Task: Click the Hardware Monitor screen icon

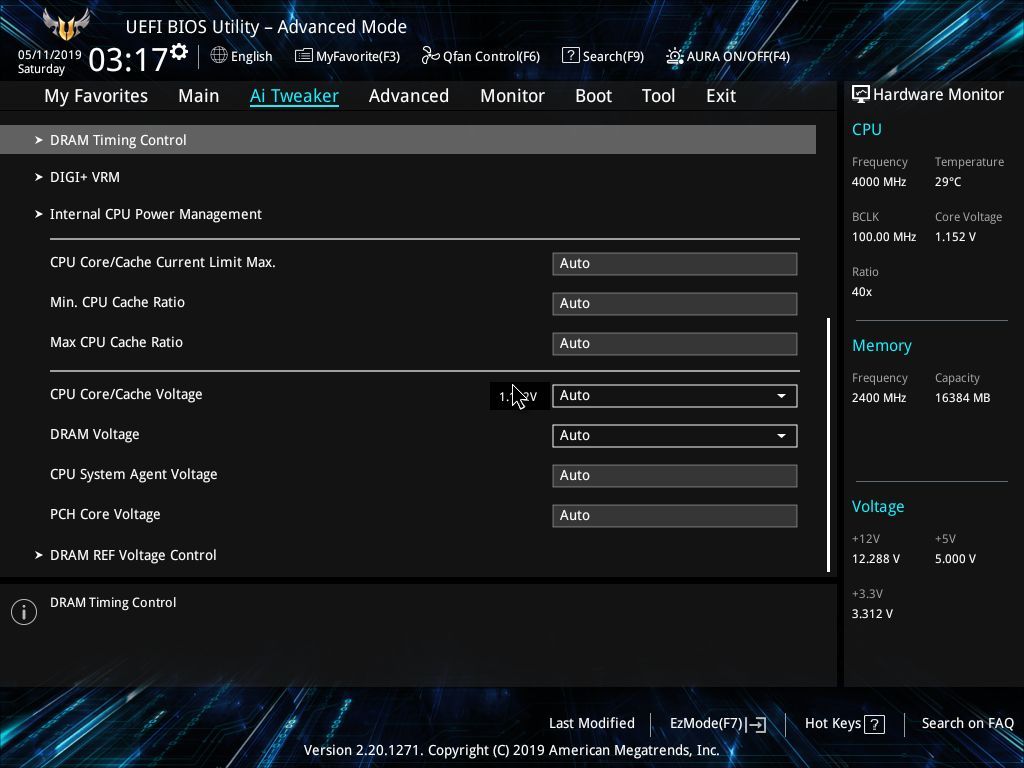Action: (861, 95)
